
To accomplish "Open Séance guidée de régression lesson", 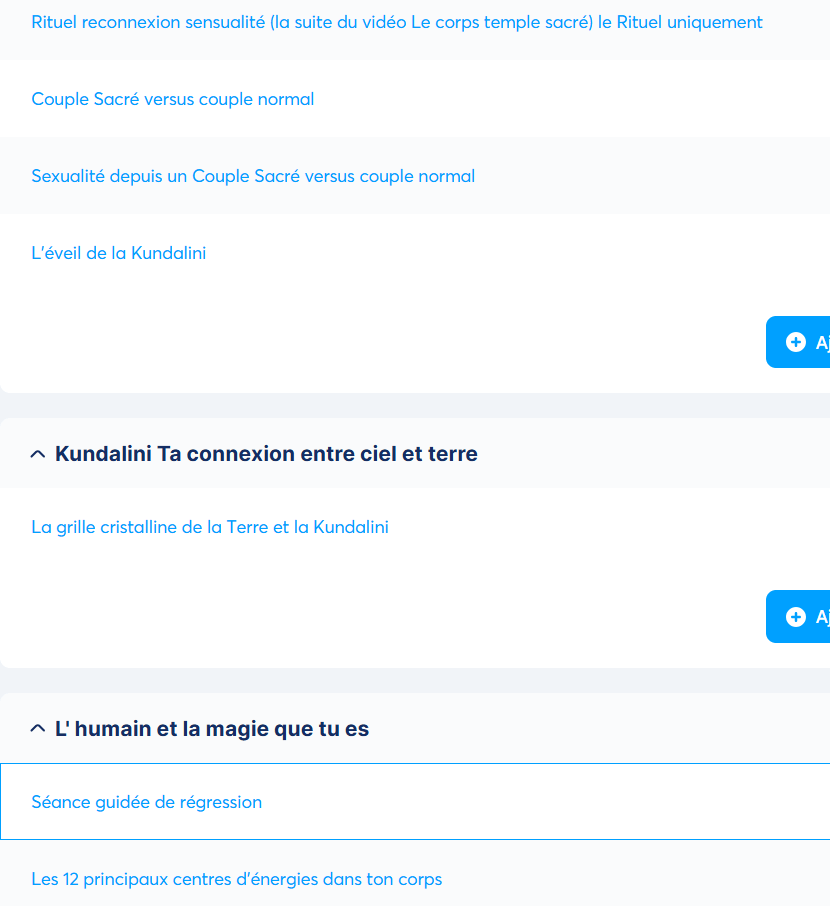I will (147, 802).
